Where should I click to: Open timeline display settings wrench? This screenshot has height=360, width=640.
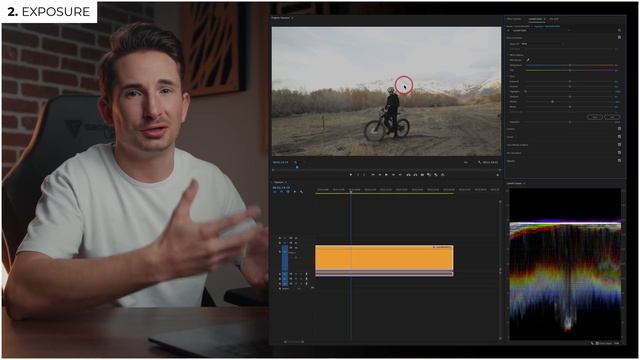pos(301,191)
